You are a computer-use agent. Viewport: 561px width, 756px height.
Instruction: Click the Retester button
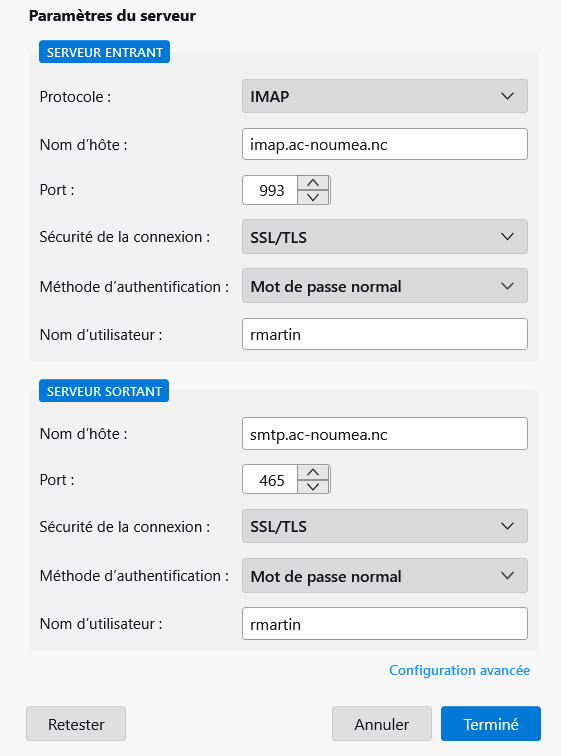click(76, 724)
